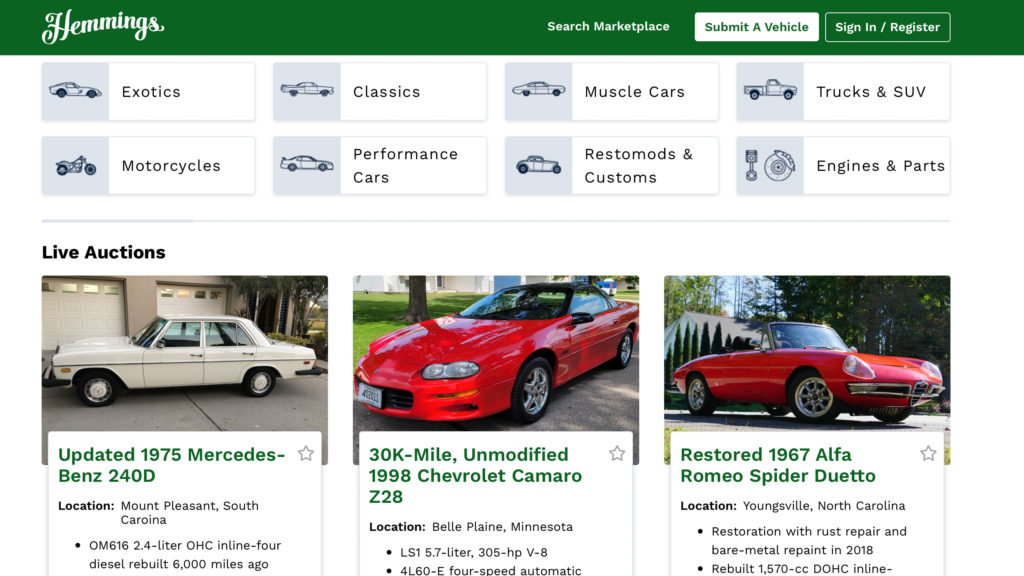This screenshot has width=1024, height=576.
Task: Click the Engines & Parts engine icon
Action: [x=770, y=165]
